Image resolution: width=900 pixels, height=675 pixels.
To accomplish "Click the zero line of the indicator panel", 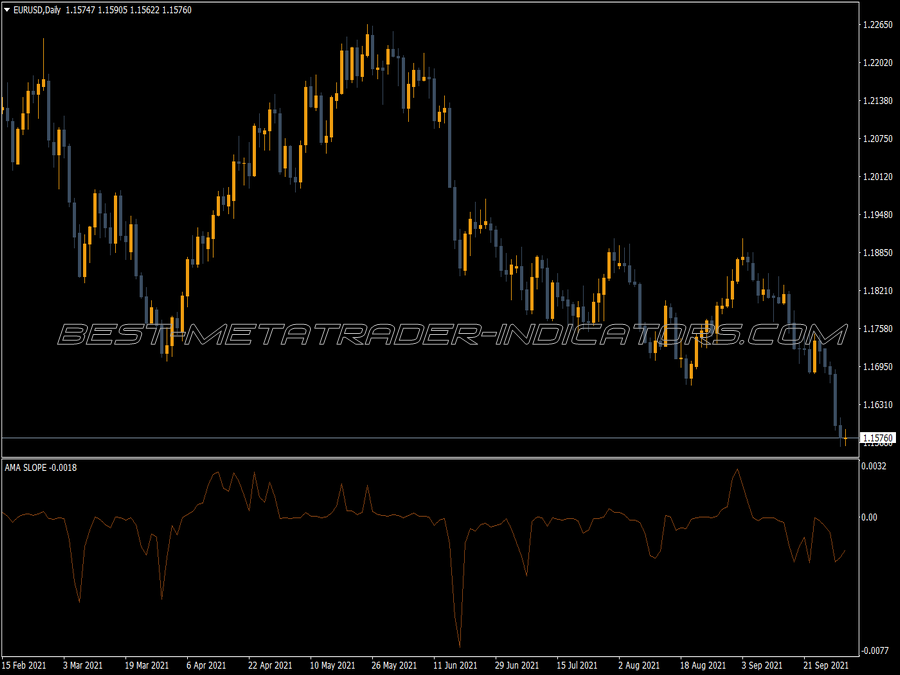I will tap(450, 518).
